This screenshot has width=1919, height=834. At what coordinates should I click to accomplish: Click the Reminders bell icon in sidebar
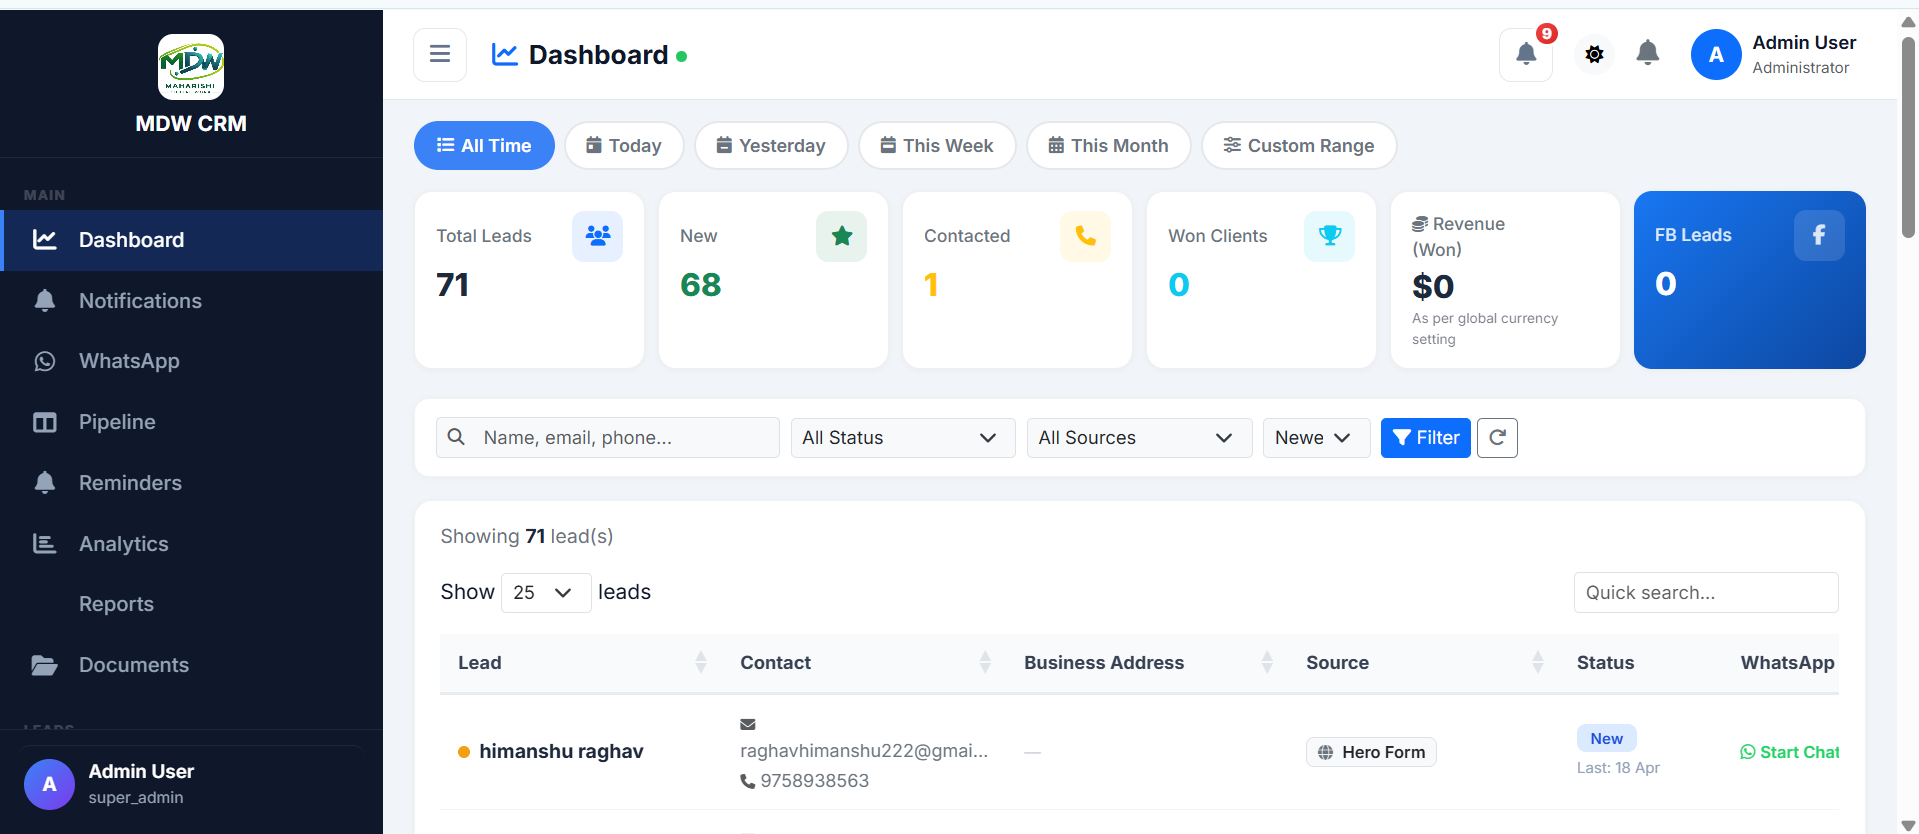(x=45, y=482)
